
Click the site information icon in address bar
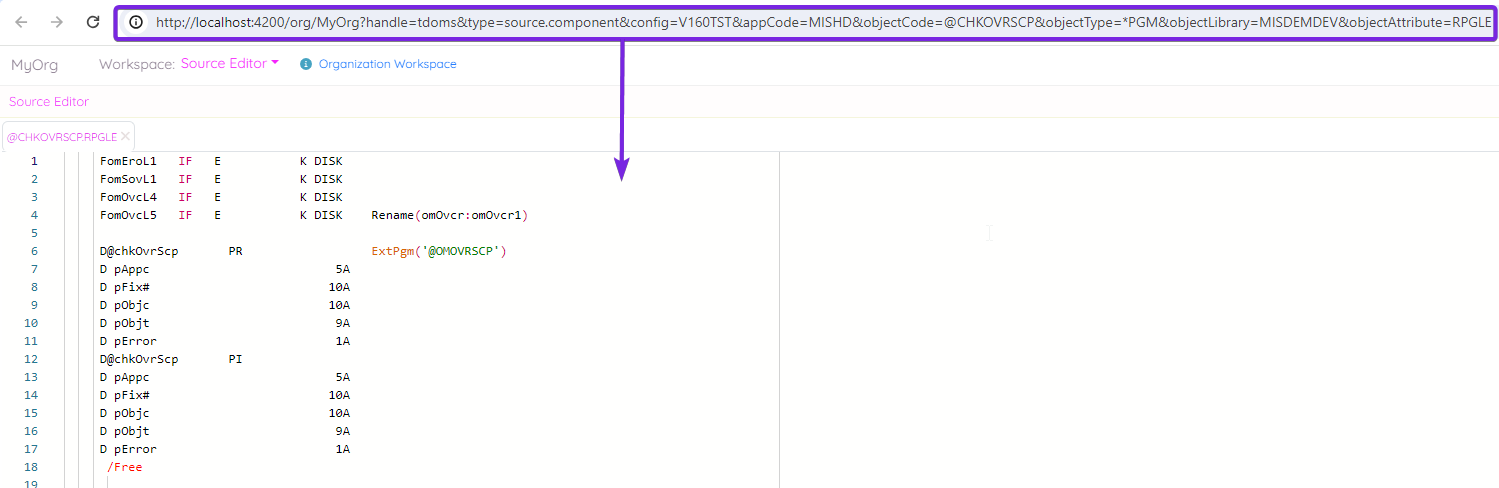(136, 22)
